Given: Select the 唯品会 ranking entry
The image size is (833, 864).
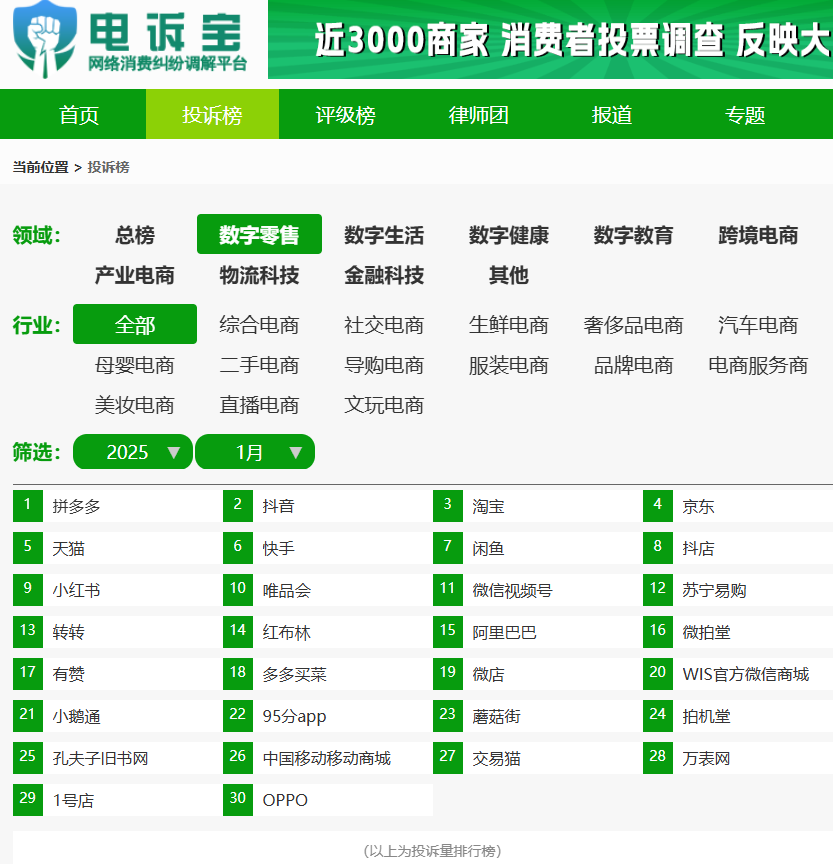Looking at the screenshot, I should coord(328,590).
